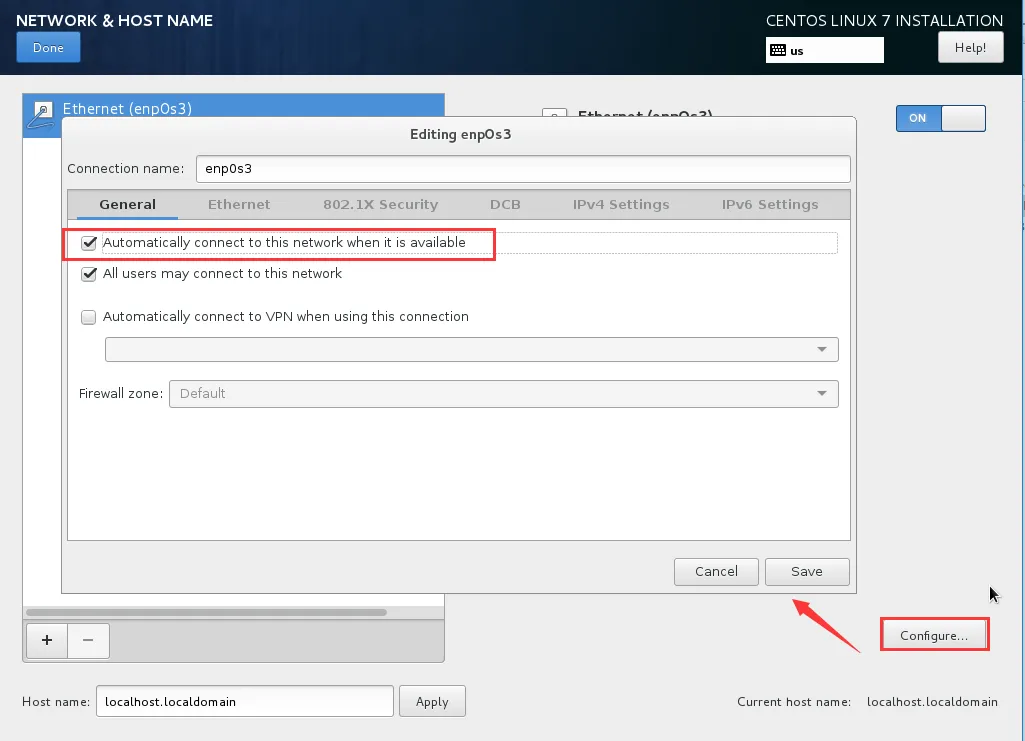This screenshot has width=1025, height=741.
Task: Save the connection settings
Action: [807, 572]
